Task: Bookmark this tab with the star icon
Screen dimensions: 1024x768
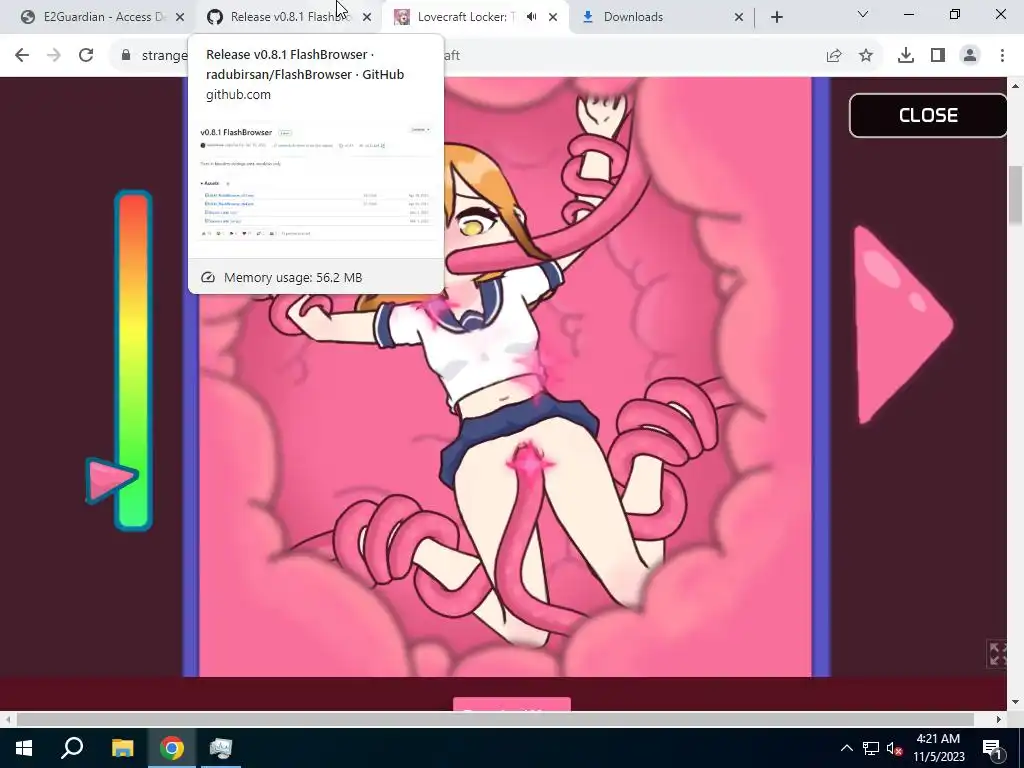Action: click(x=866, y=56)
